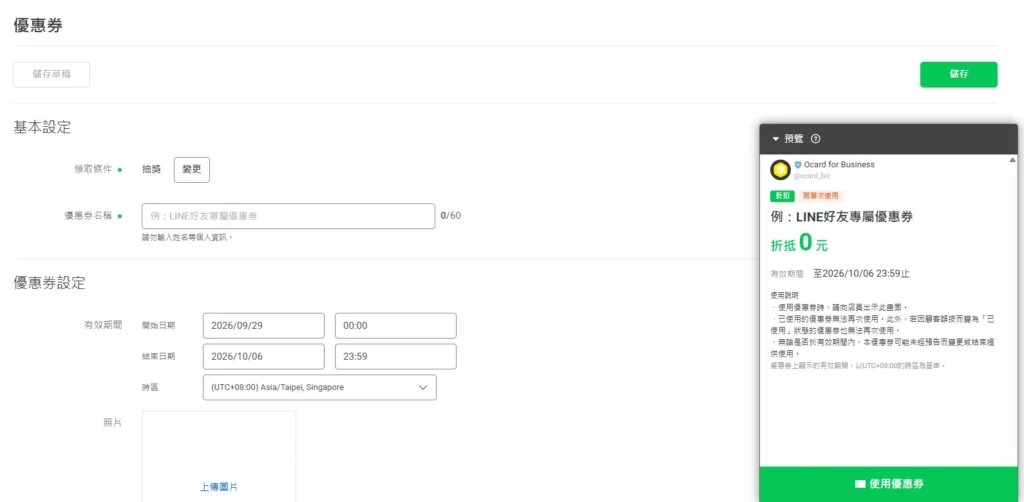The image size is (1024, 502).
Task: Open the start time field 00:00
Action: point(396,326)
